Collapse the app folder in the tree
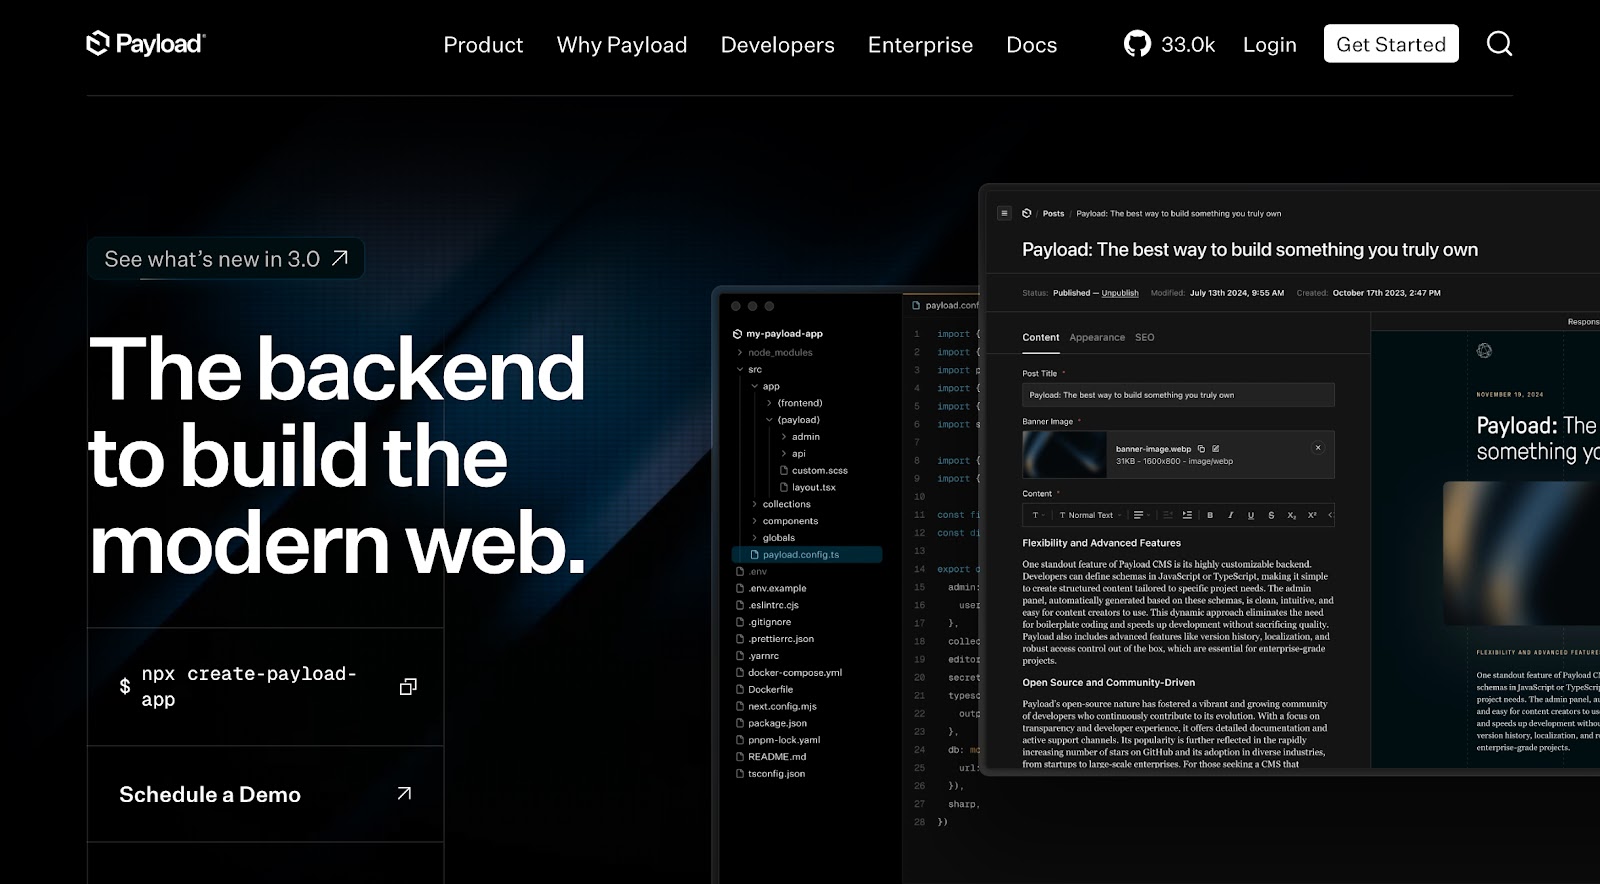Viewport: 1600px width, 884px height. 755,386
